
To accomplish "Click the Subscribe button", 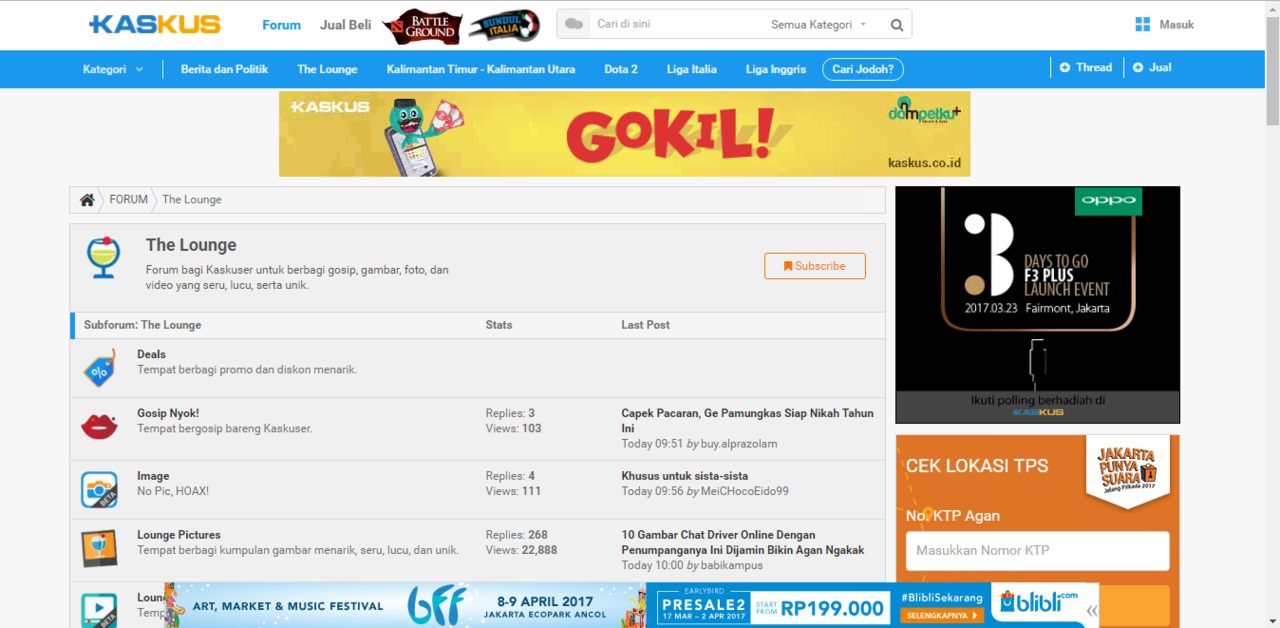I will (815, 266).
